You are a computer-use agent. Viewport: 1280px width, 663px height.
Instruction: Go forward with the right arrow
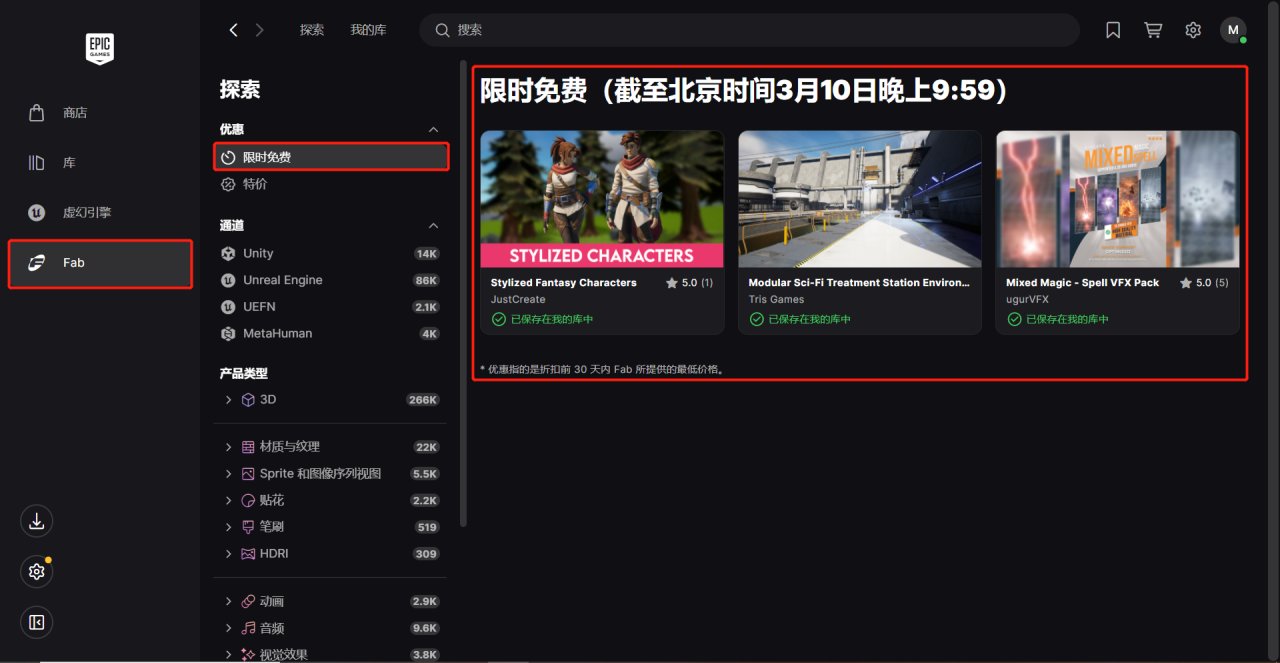pyautogui.click(x=260, y=30)
